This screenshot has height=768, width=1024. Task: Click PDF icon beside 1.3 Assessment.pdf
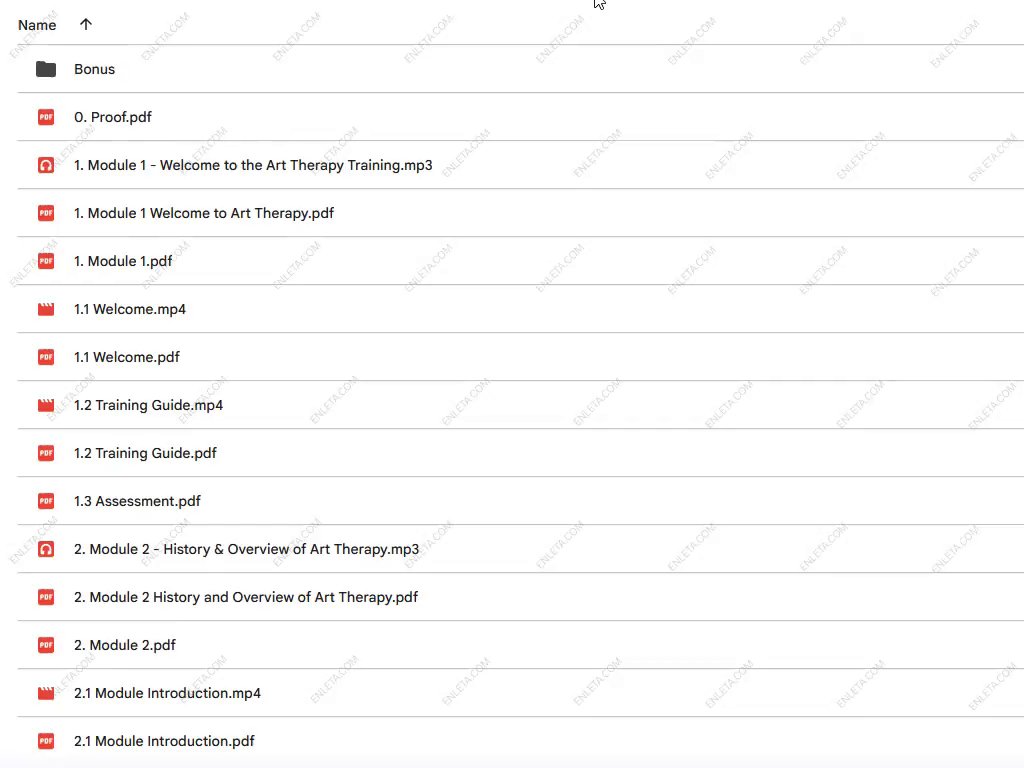(46, 501)
